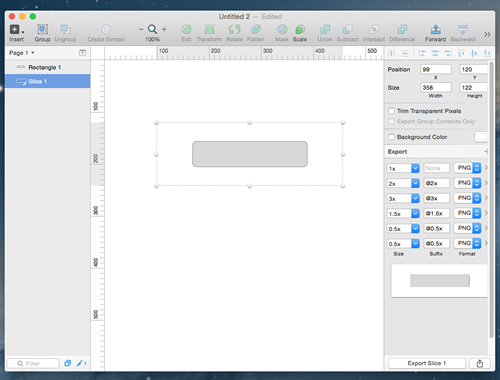Image resolution: width=500 pixels, height=380 pixels.
Task: Click align left edges icon
Action: [422, 53]
